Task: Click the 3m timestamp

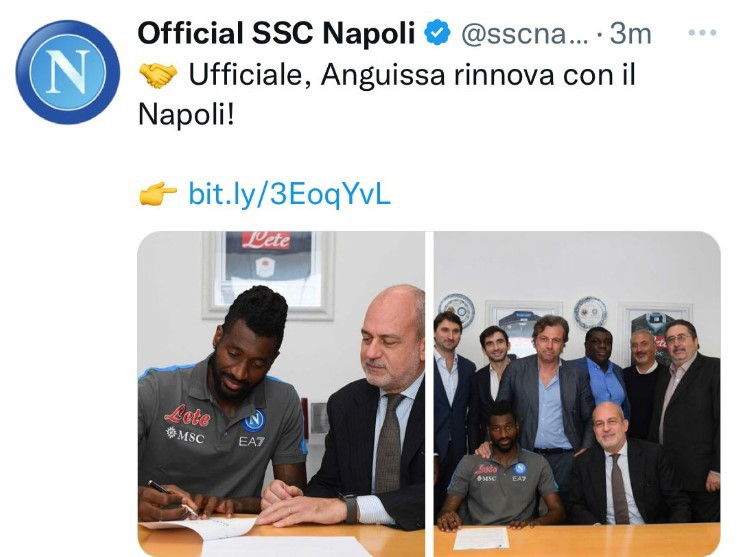Action: pos(630,34)
